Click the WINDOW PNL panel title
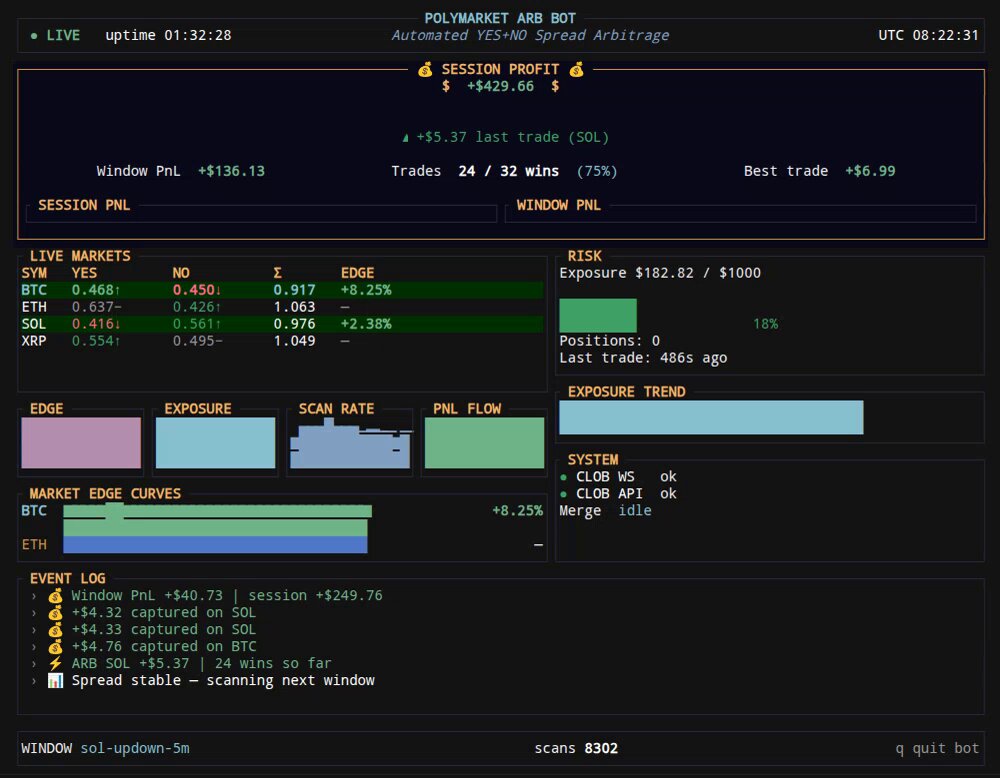This screenshot has height=778, width=1000. click(x=559, y=205)
